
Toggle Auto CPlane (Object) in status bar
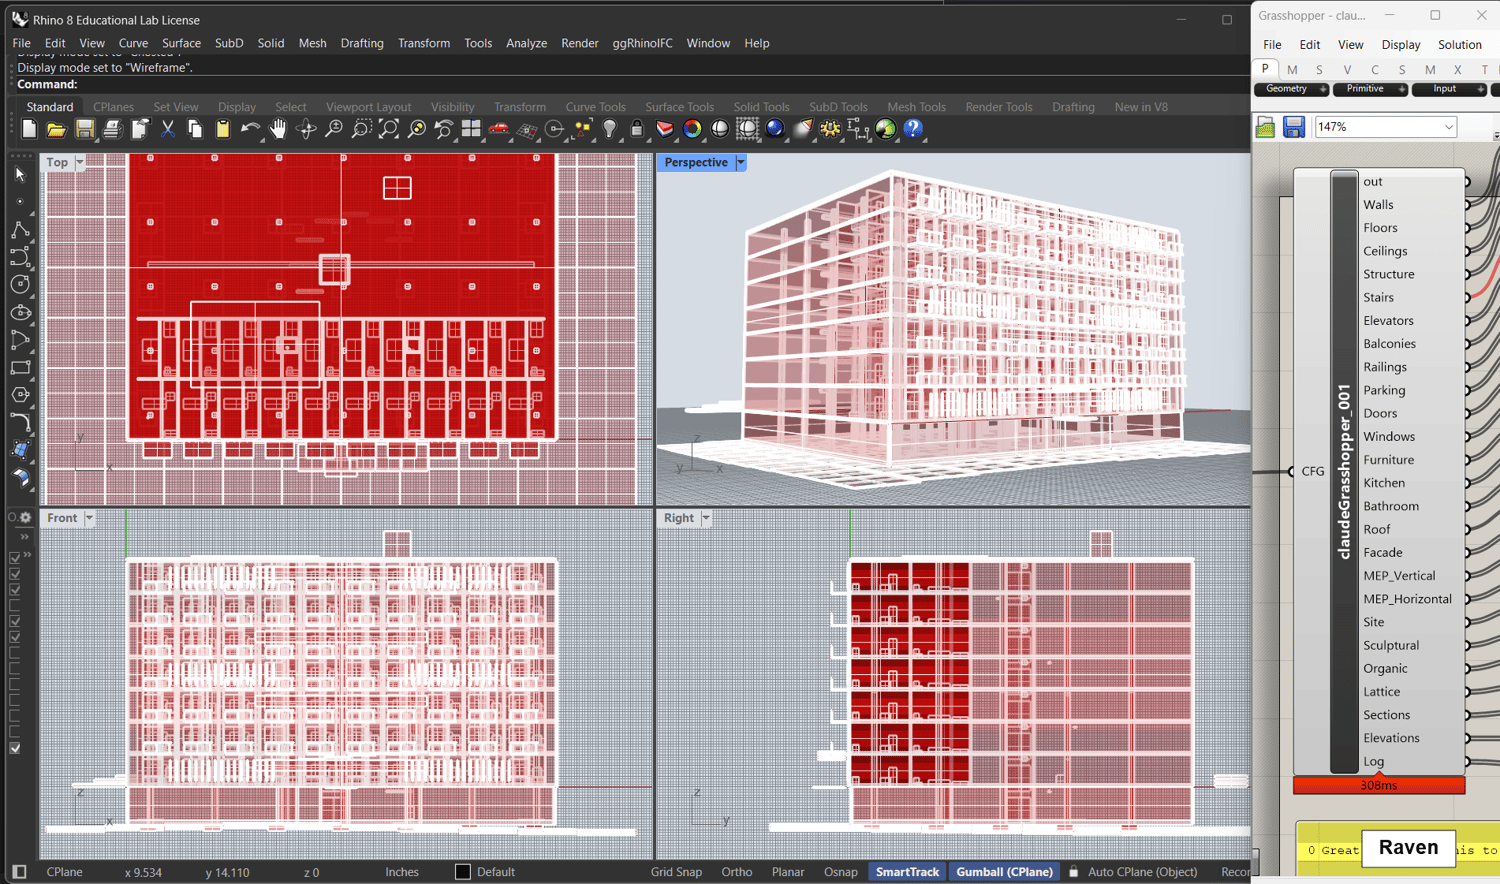tap(1142, 872)
